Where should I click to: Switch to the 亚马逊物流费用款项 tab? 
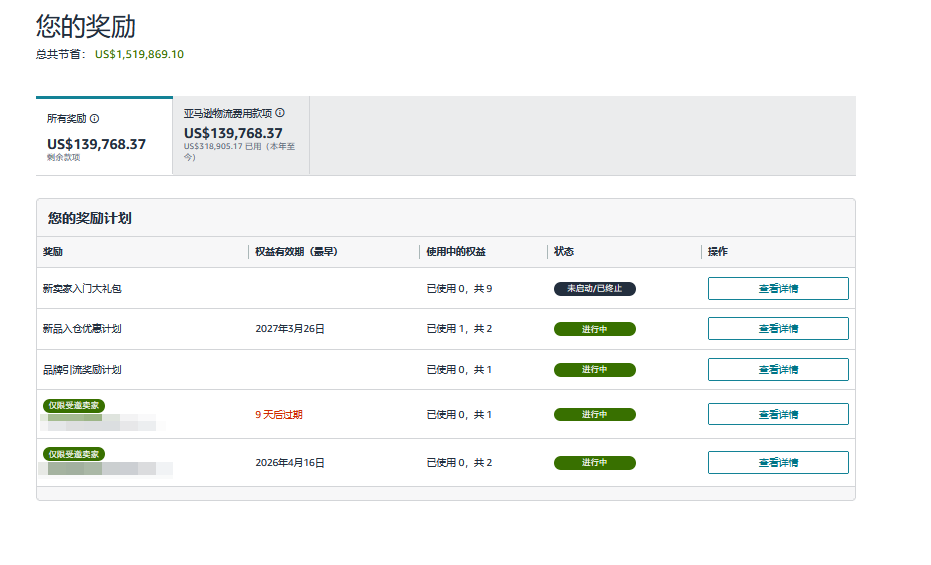[x=240, y=136]
